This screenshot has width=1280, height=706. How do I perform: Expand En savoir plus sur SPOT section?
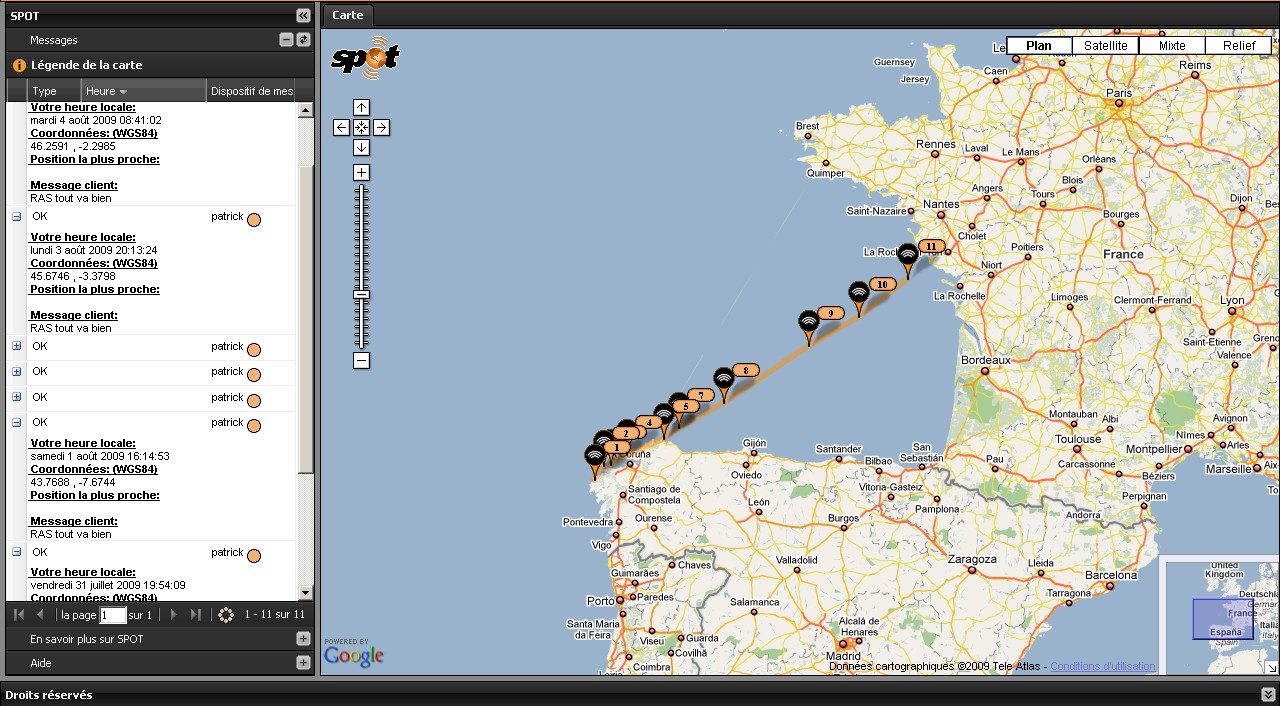tap(303, 638)
